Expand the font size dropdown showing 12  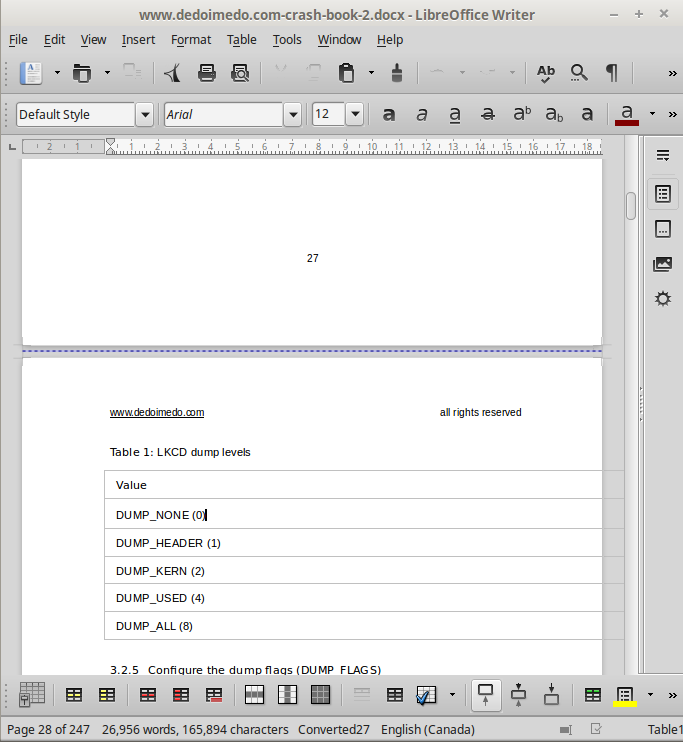click(355, 115)
